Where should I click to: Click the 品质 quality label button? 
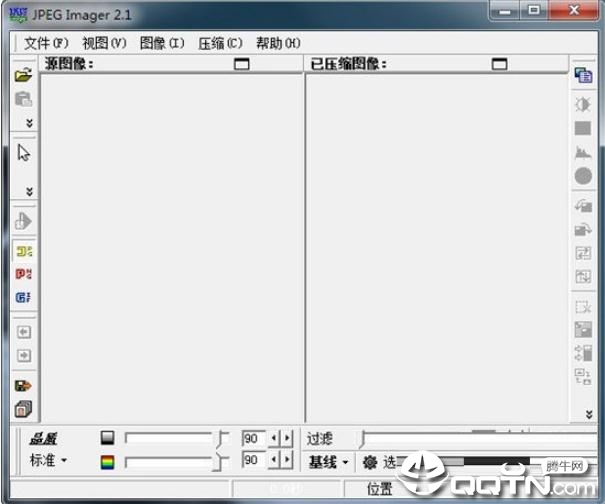pos(42,438)
